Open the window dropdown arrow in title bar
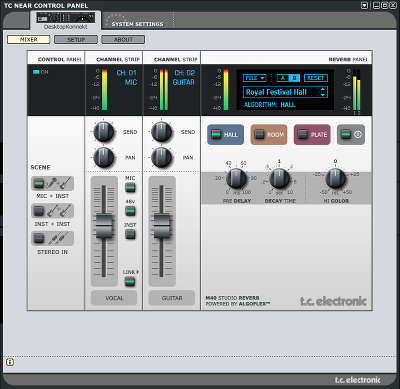 coord(365,5)
